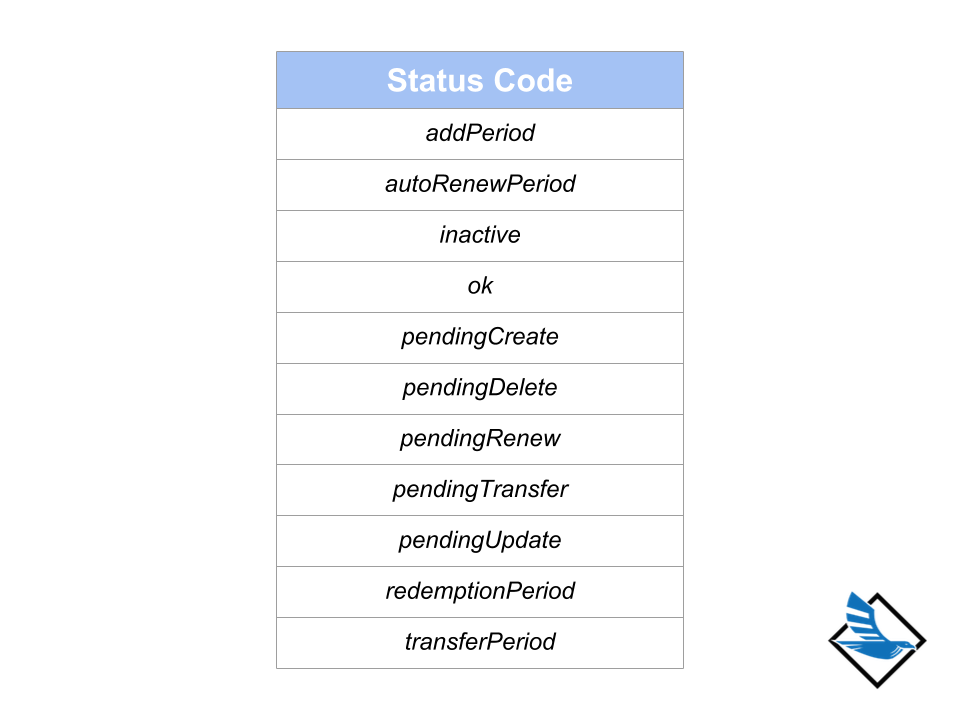Click the pendingRenew row
Screen dimensions: 960x720
[x=480, y=439]
